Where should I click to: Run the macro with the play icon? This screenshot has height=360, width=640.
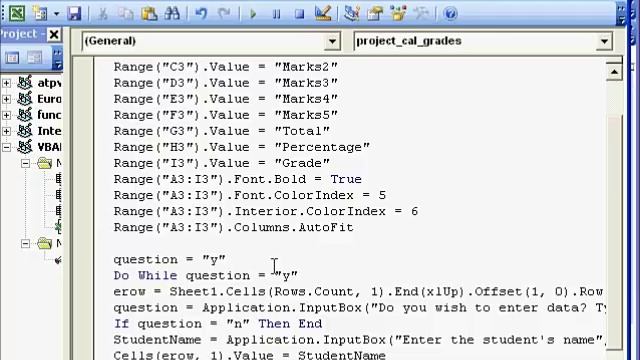[253, 14]
